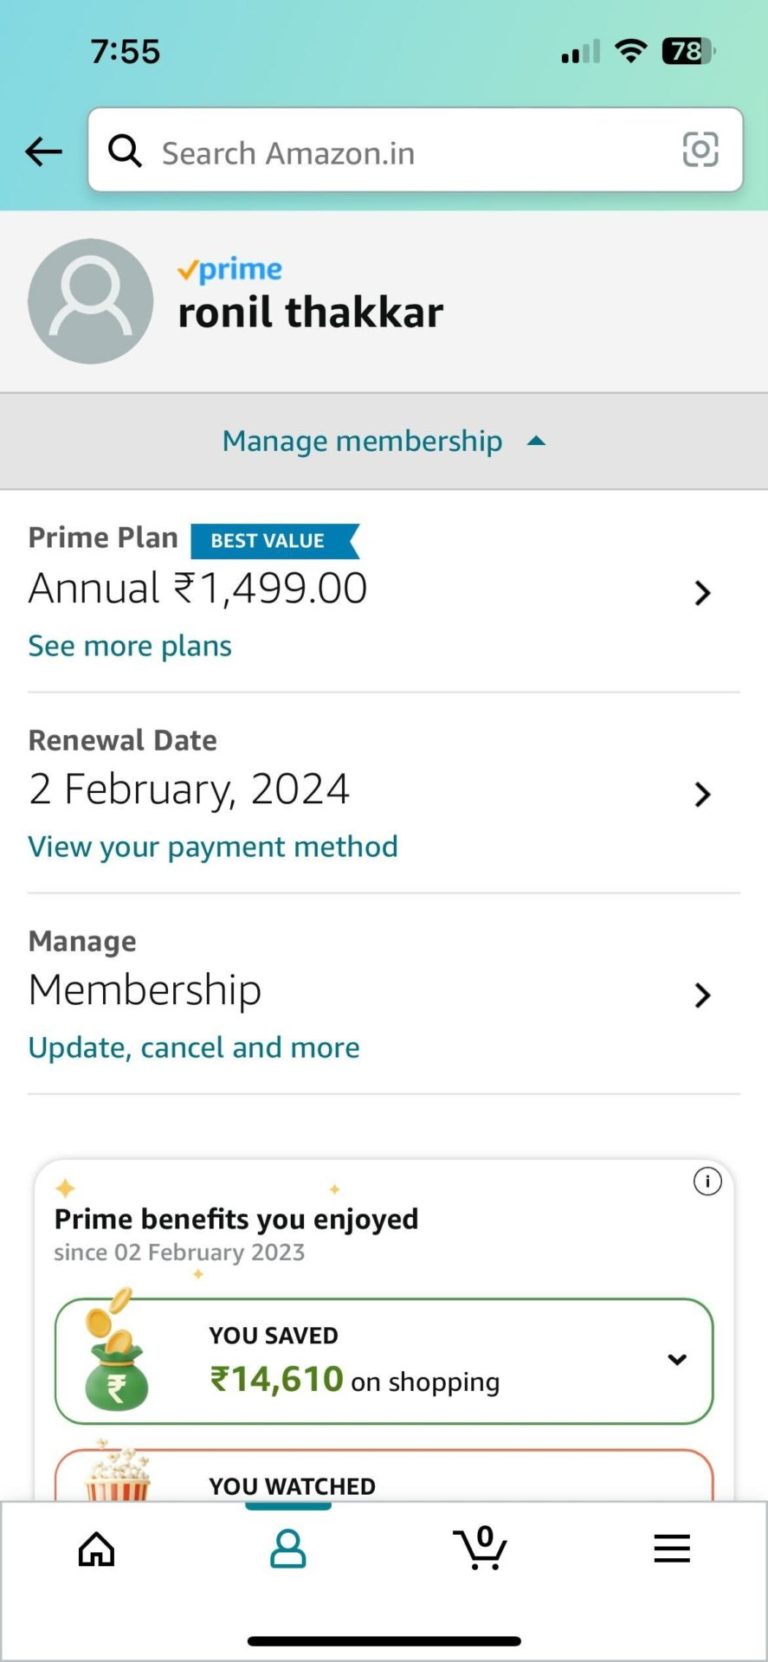Open Membership options via right chevron
768x1662 pixels.
[703, 995]
